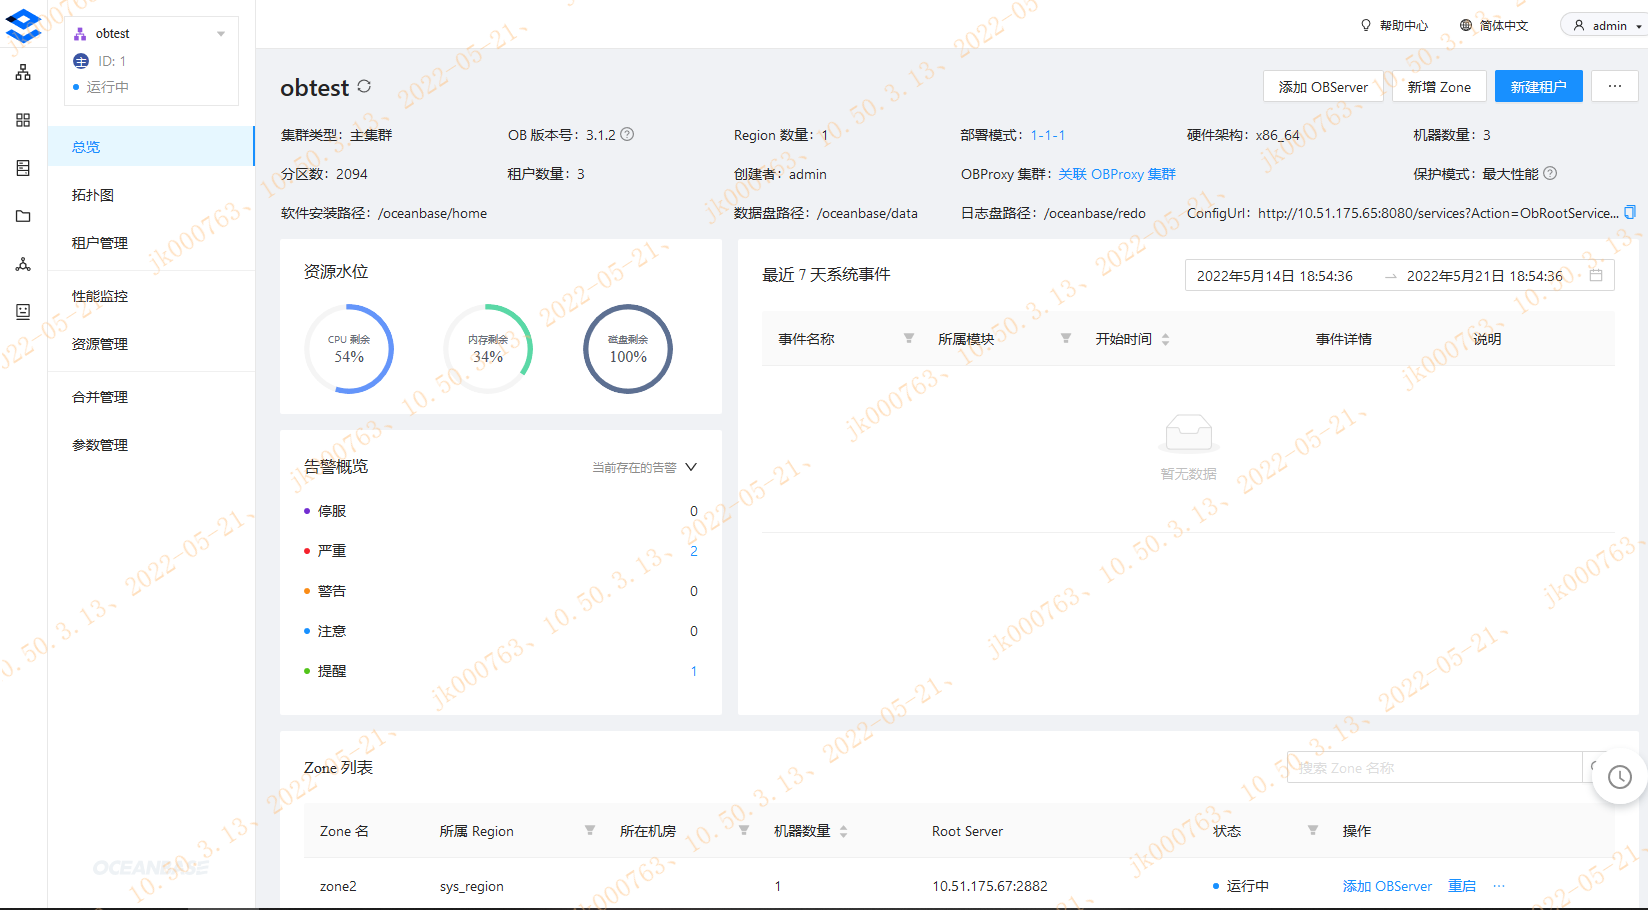Viewport: 1648px width, 910px height.
Task: Click the end date 2022年5月21日 field
Action: 1485,276
